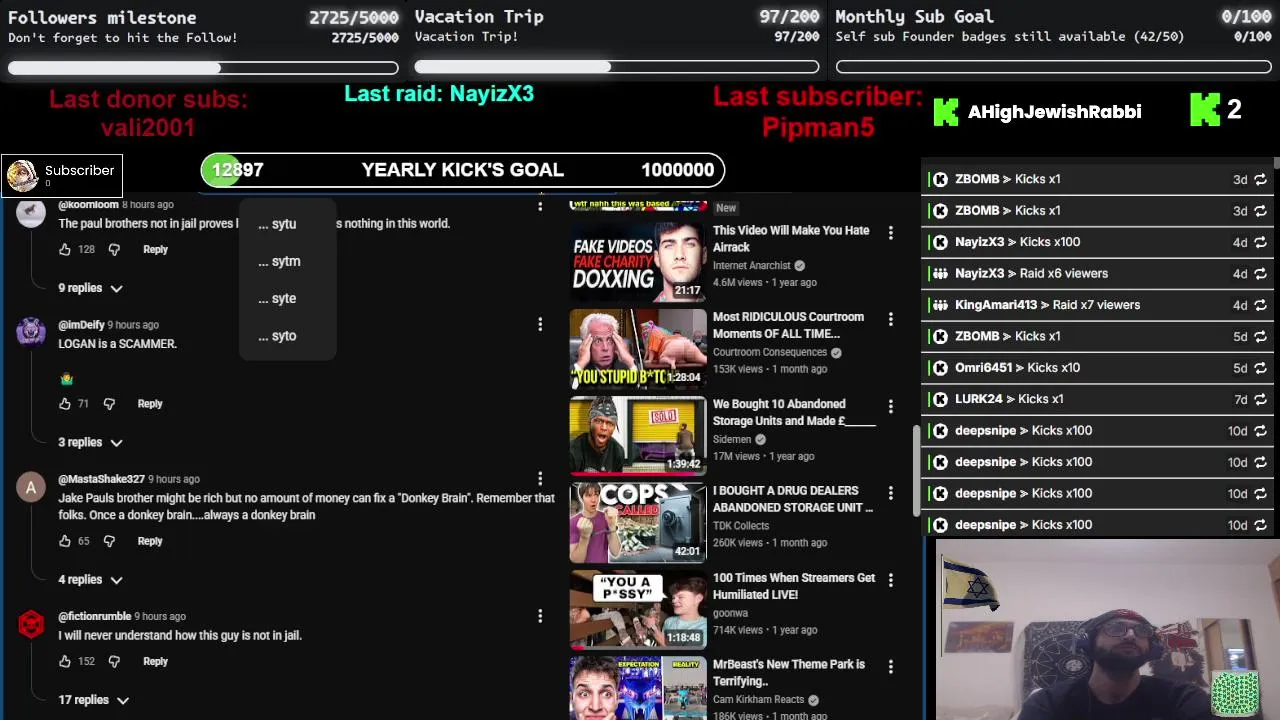Open 'MrBeast's New Theme Park is Terrifying' title
Viewport: 1280px width, 720px height.
[x=789, y=673]
